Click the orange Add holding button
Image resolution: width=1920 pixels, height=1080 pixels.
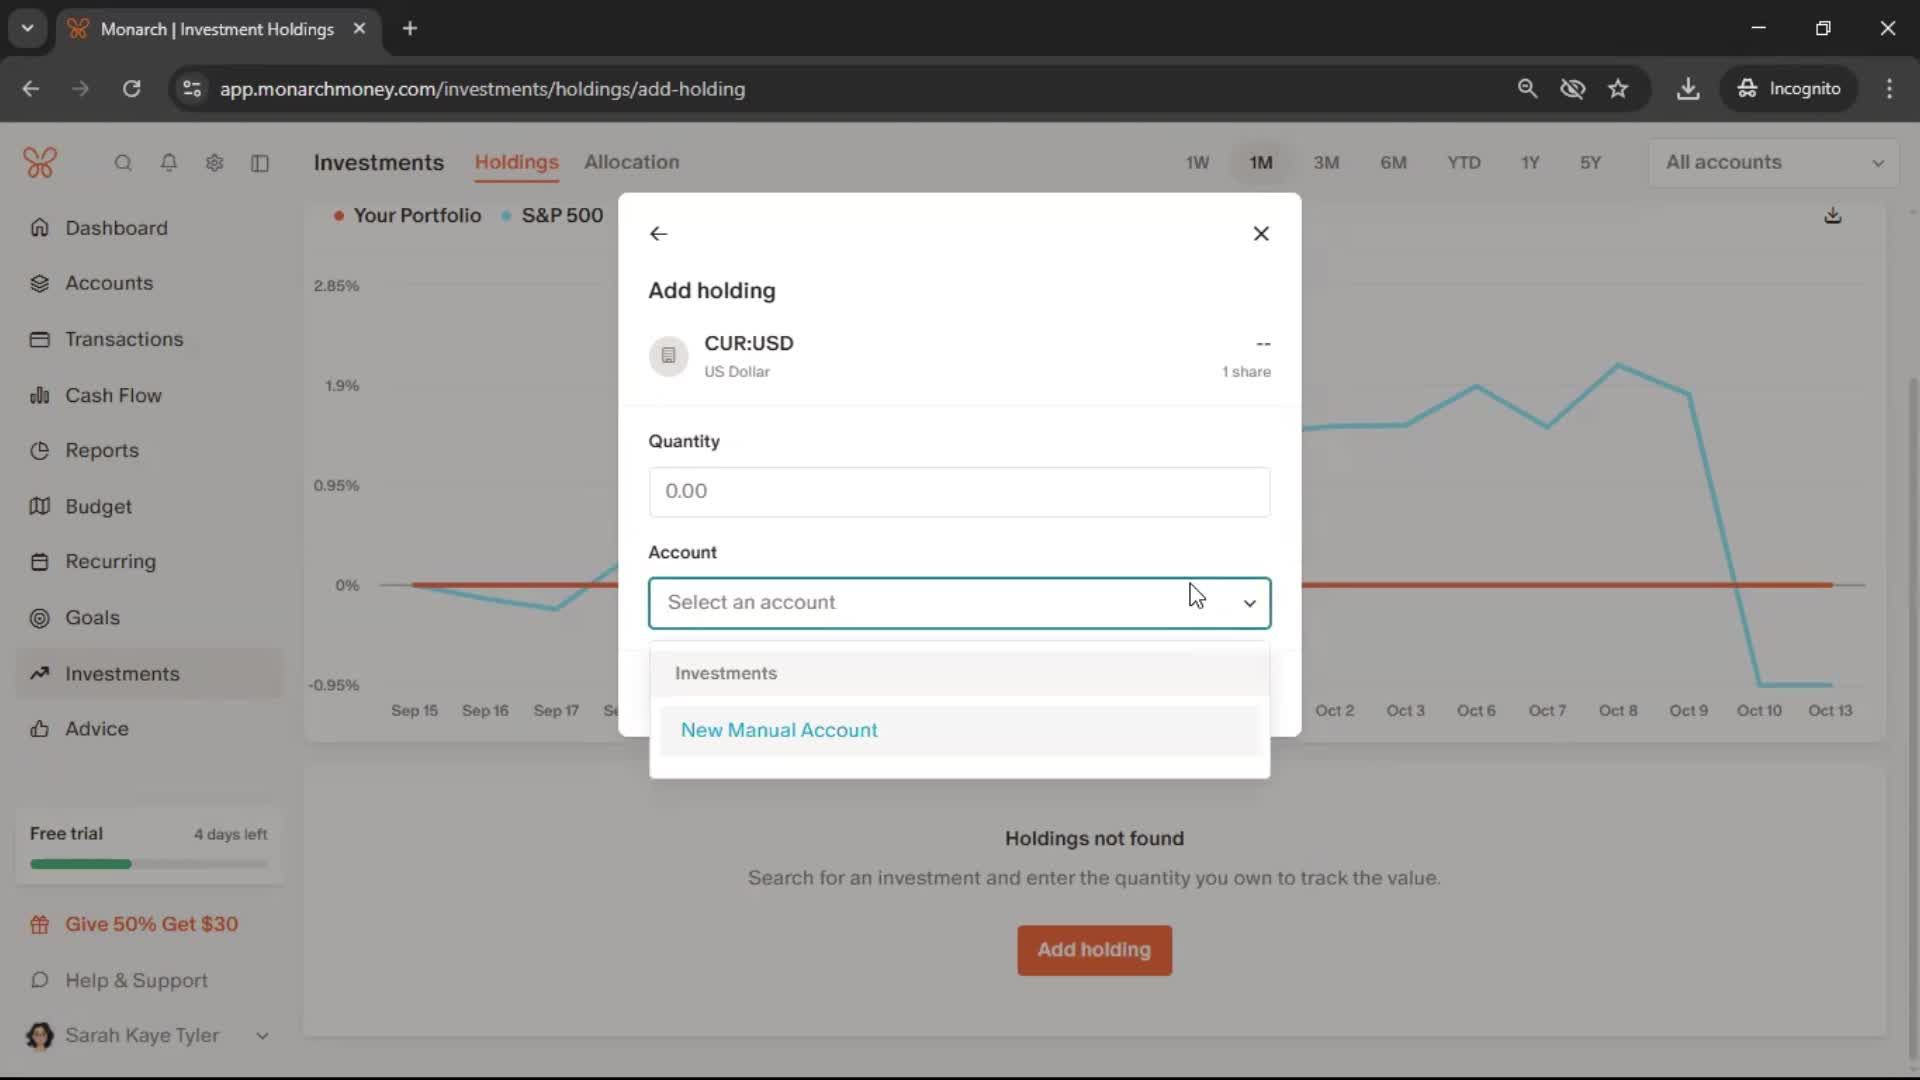click(x=1094, y=950)
